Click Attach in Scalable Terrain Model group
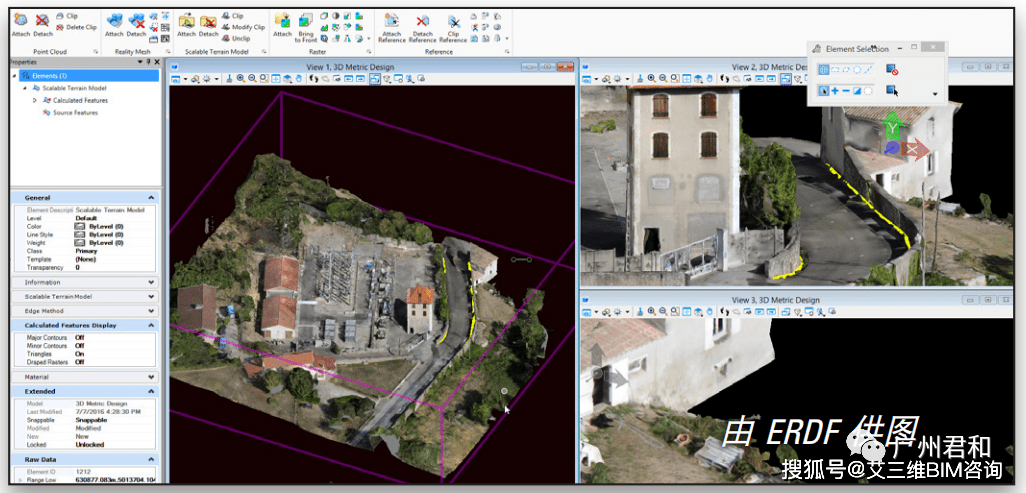Screen dimensions: 1026x493 (x=186, y=25)
